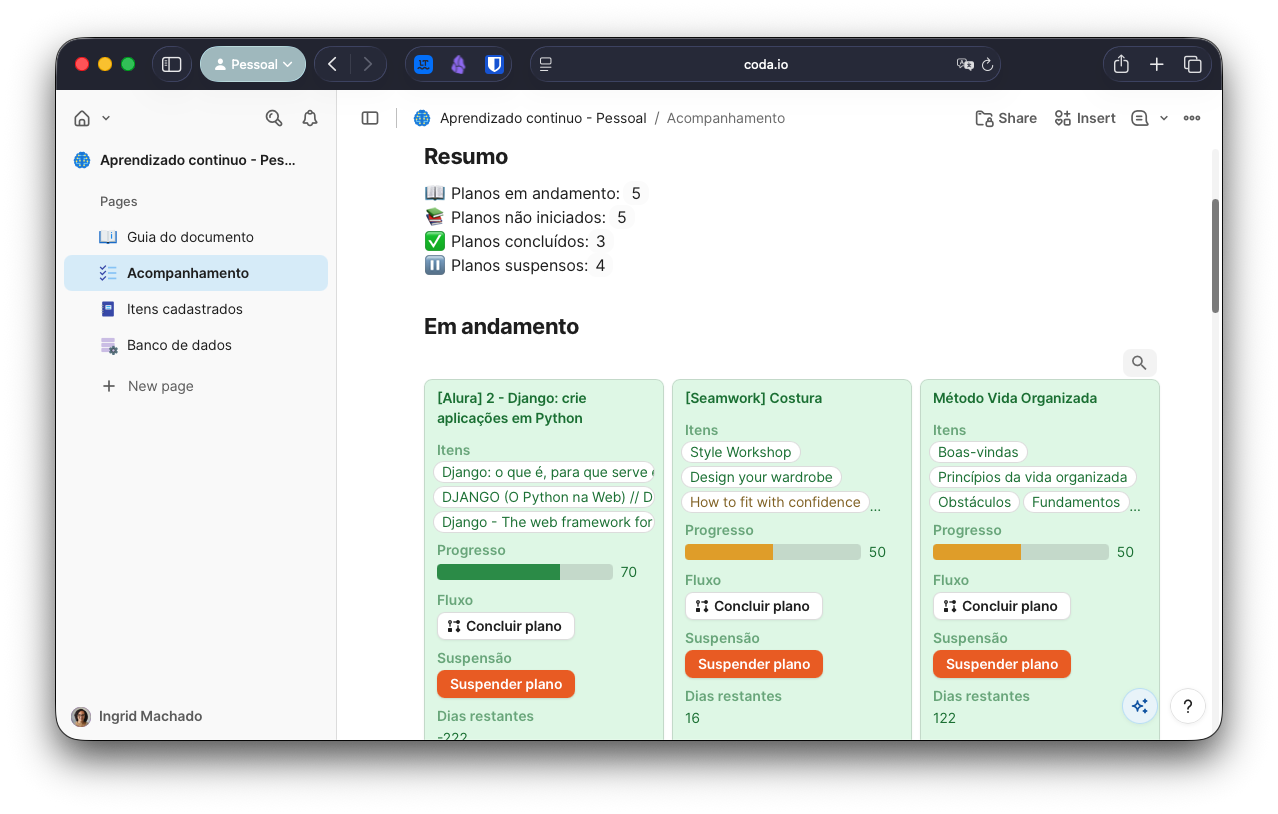Click the Django progress bar at 70
The image size is (1278, 814).
tap(524, 572)
